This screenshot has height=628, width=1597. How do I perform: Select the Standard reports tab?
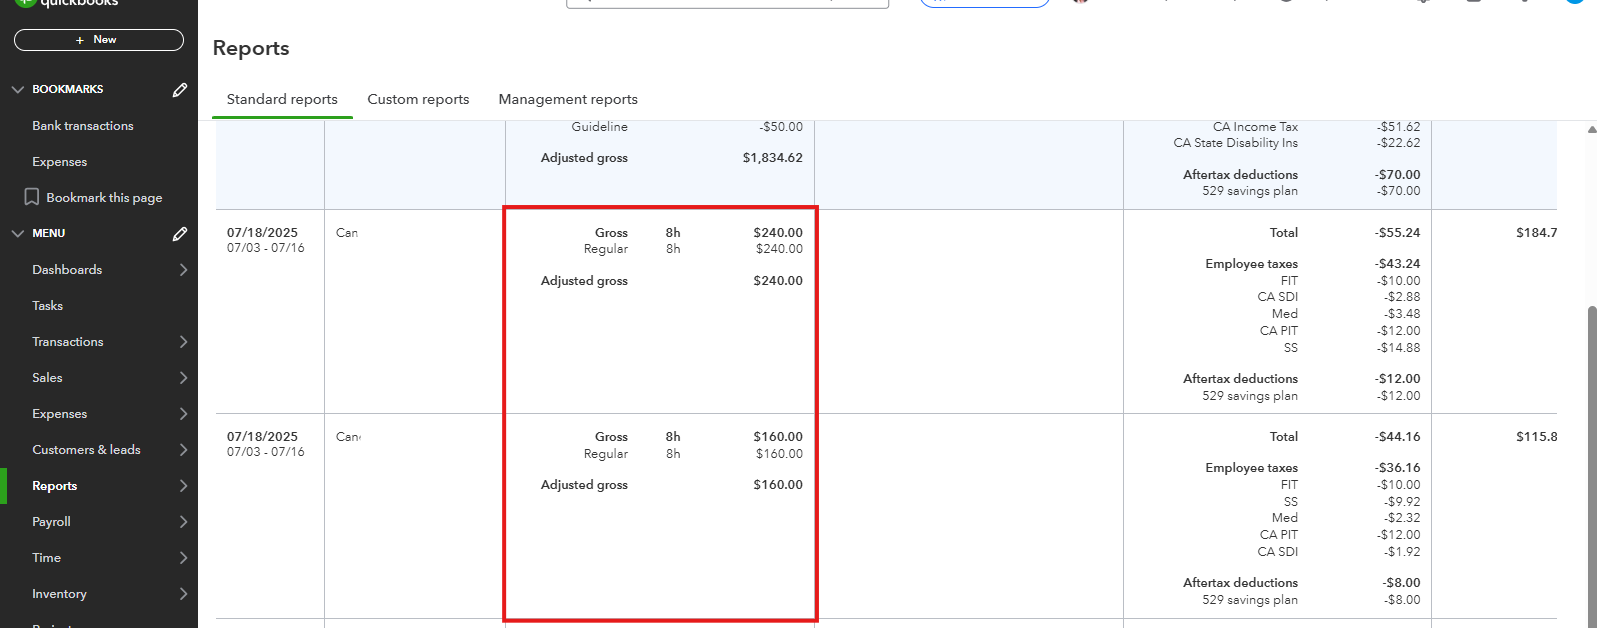click(282, 99)
